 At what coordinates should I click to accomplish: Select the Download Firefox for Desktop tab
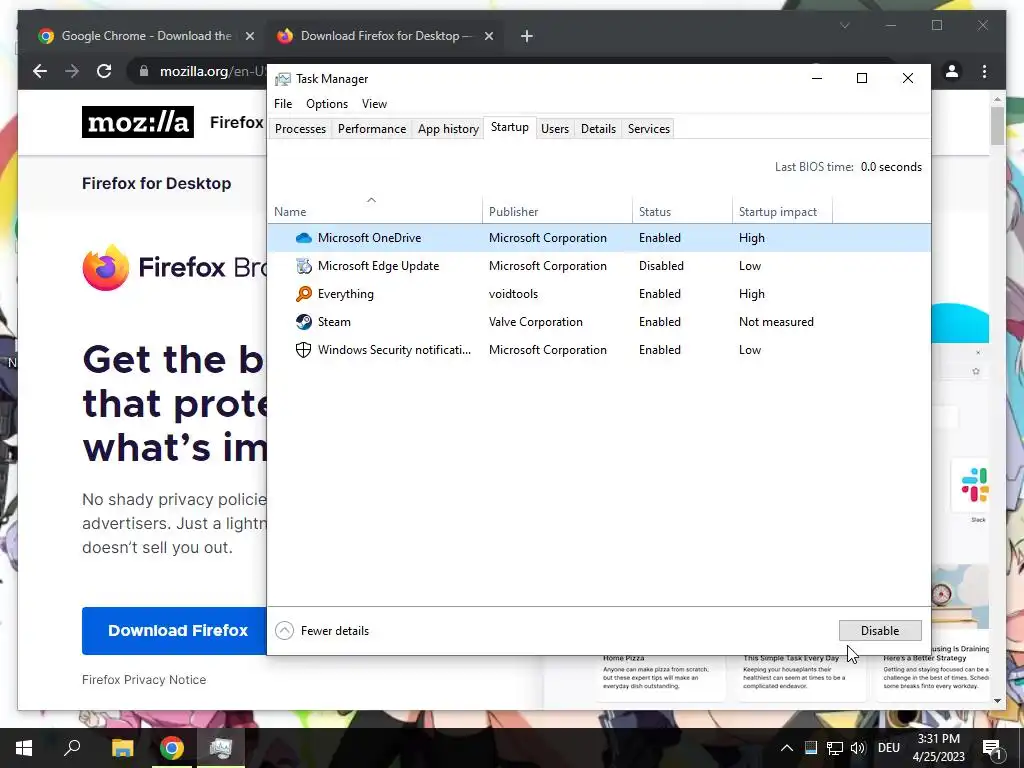tap(385, 36)
